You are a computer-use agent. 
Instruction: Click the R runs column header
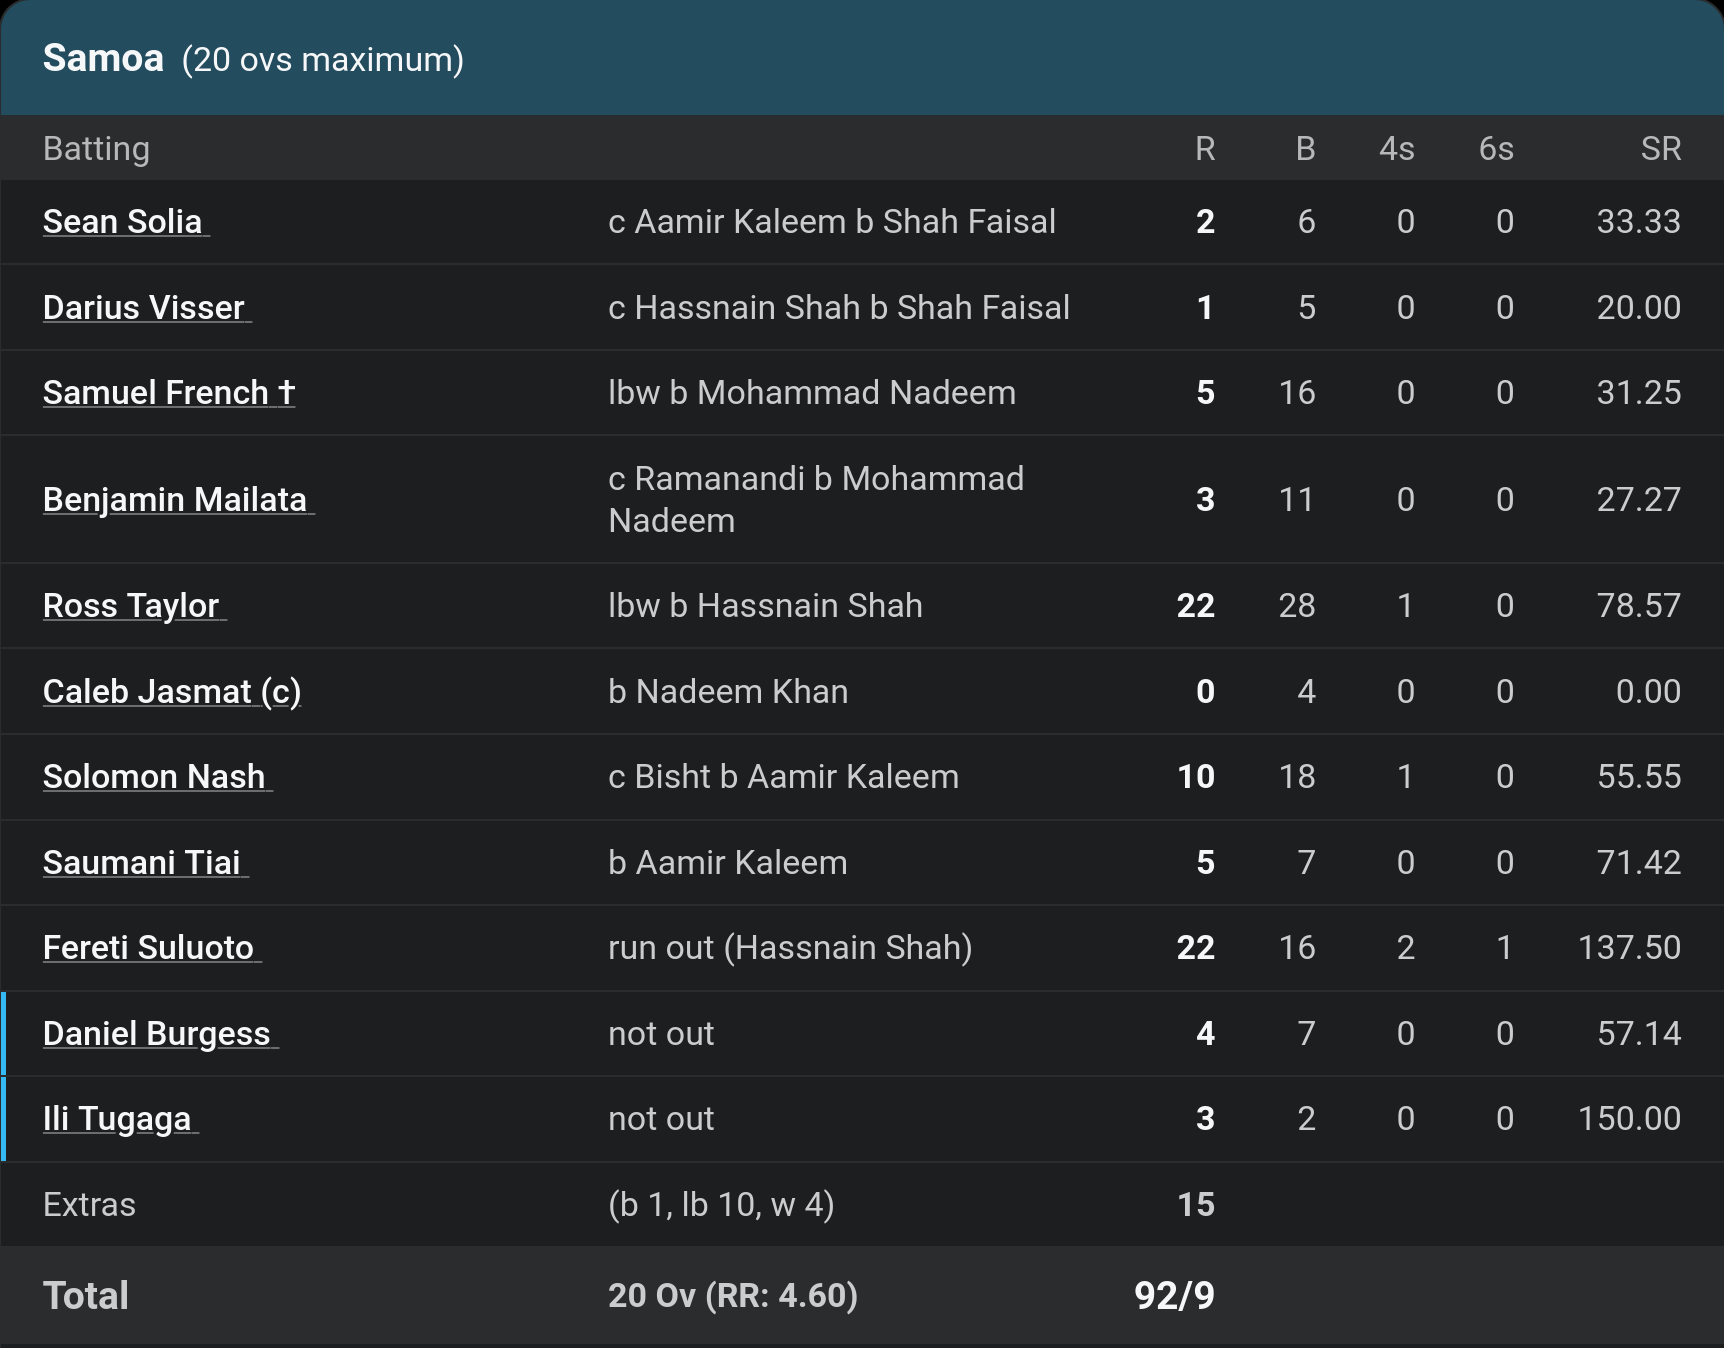click(x=1205, y=149)
